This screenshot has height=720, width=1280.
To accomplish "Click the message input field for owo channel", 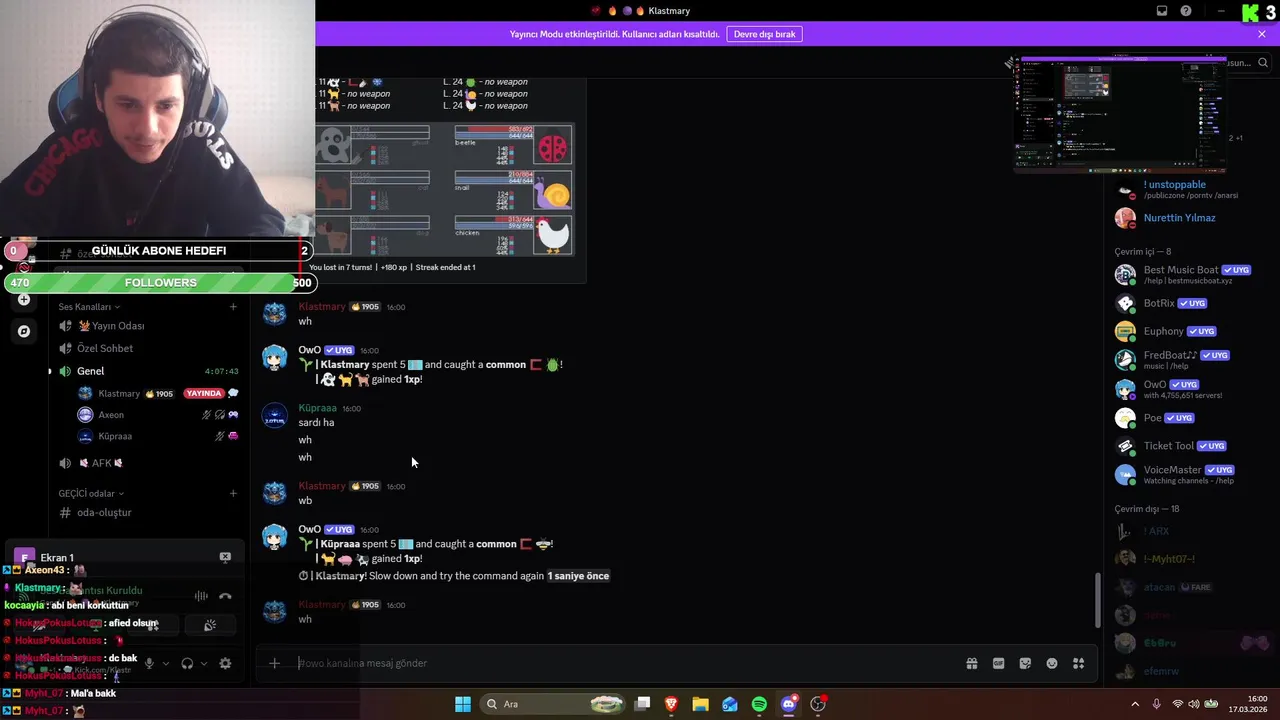I will pos(625,663).
